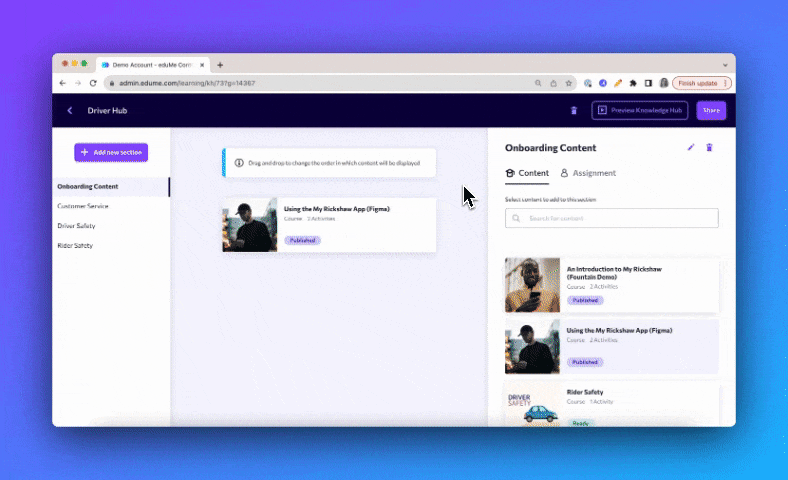Click the trash icon in the top header

click(573, 111)
